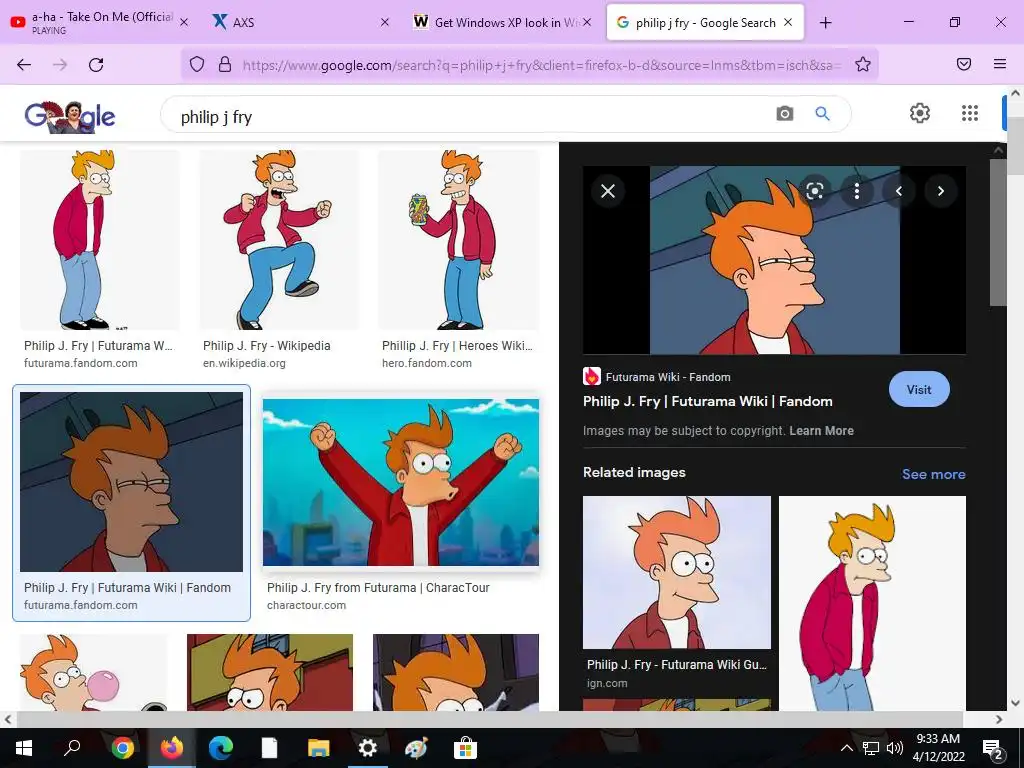Viewport: 1024px width, 768px height.
Task: Open the Save to Pocket icon
Action: pos(963,64)
